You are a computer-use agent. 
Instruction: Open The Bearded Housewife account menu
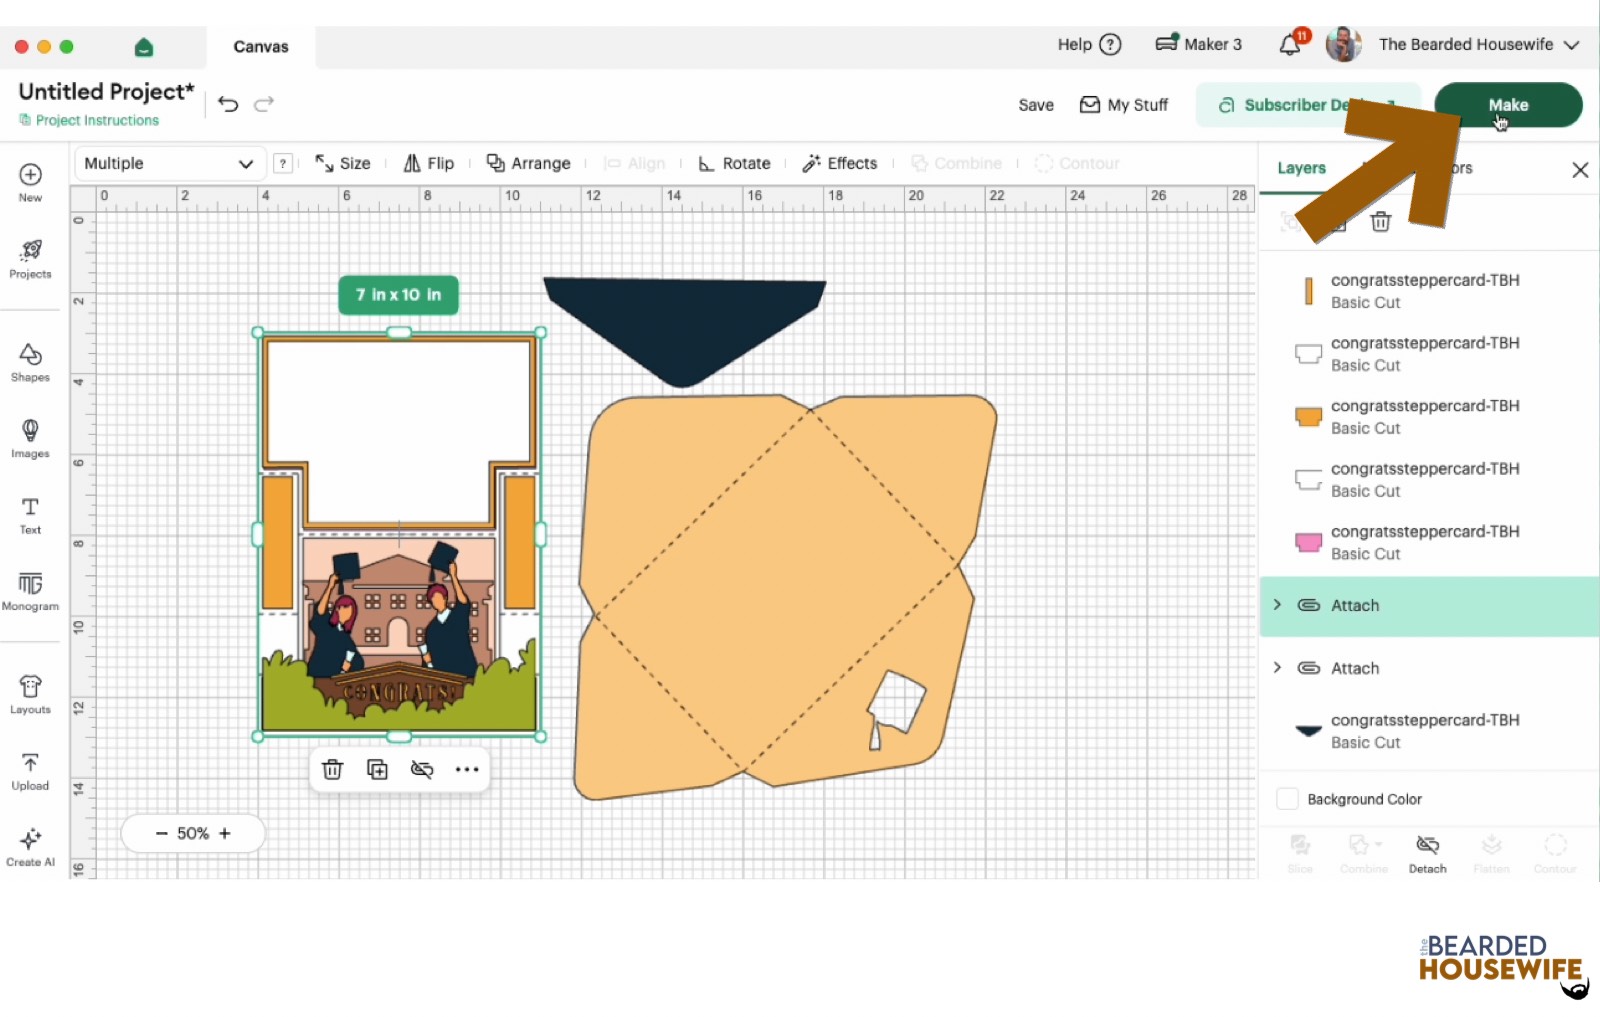(1479, 44)
